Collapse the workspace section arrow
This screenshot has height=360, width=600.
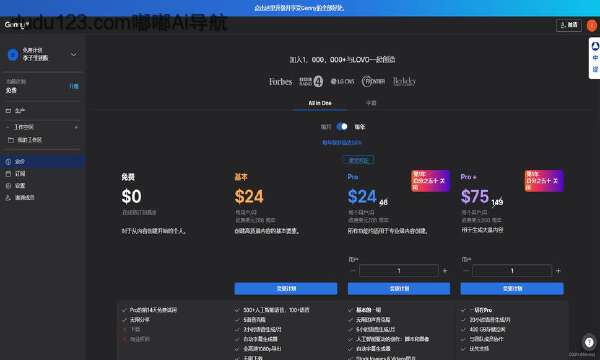point(8,127)
